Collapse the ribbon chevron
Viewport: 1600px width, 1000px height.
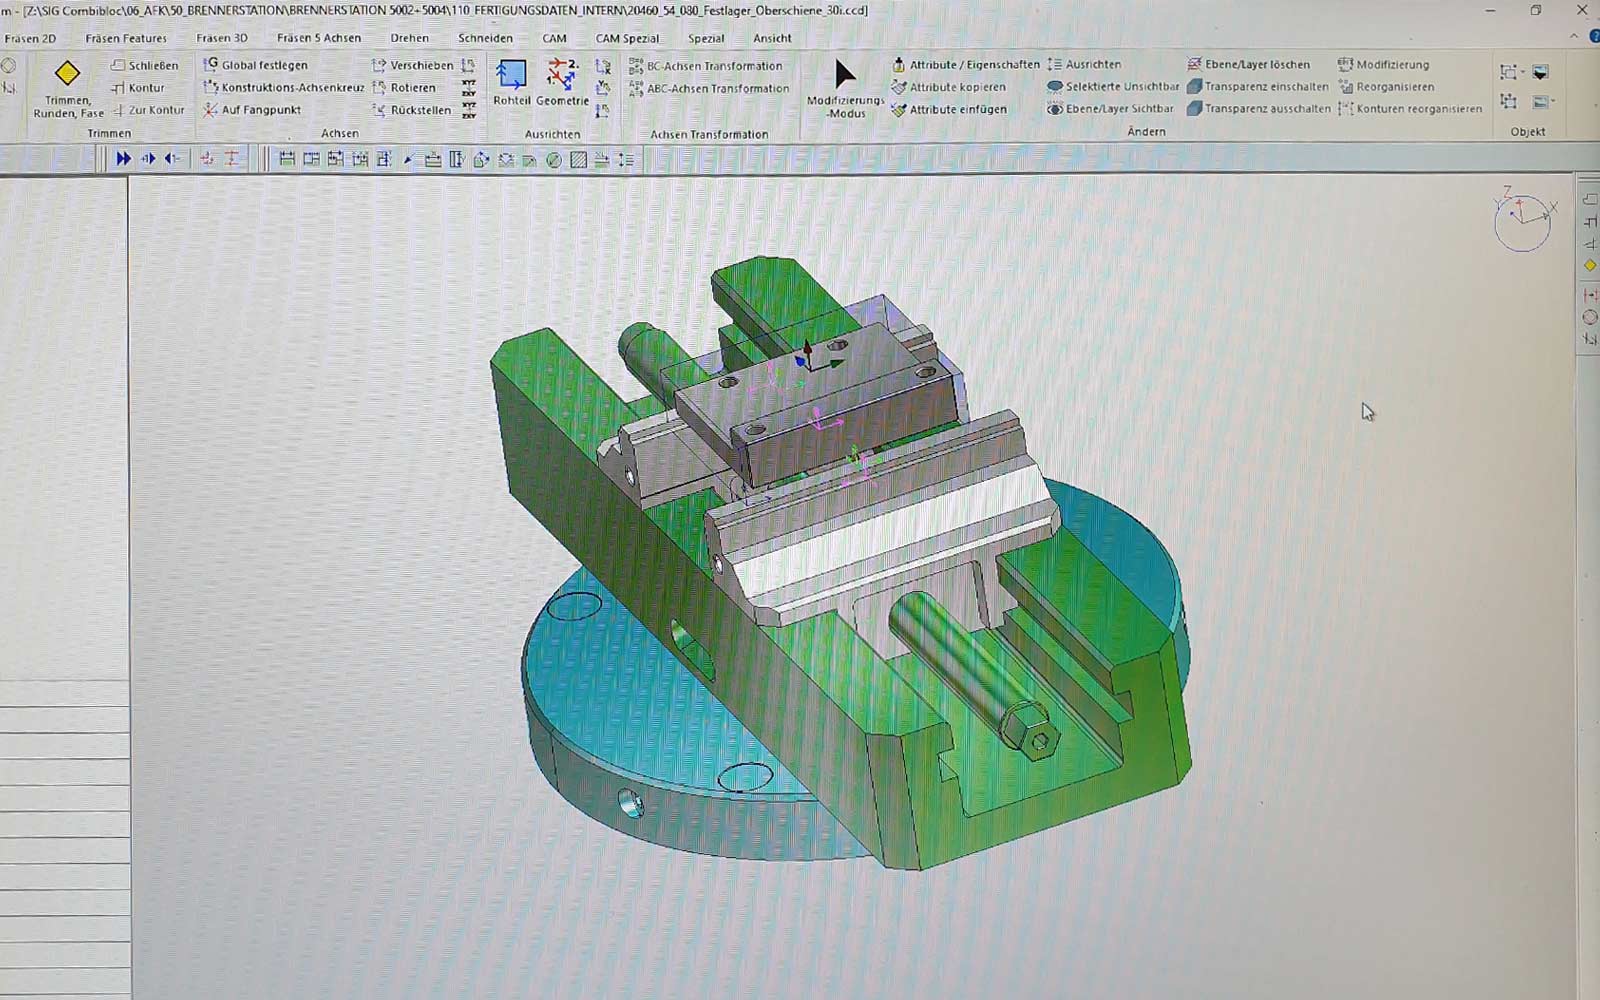1575,37
